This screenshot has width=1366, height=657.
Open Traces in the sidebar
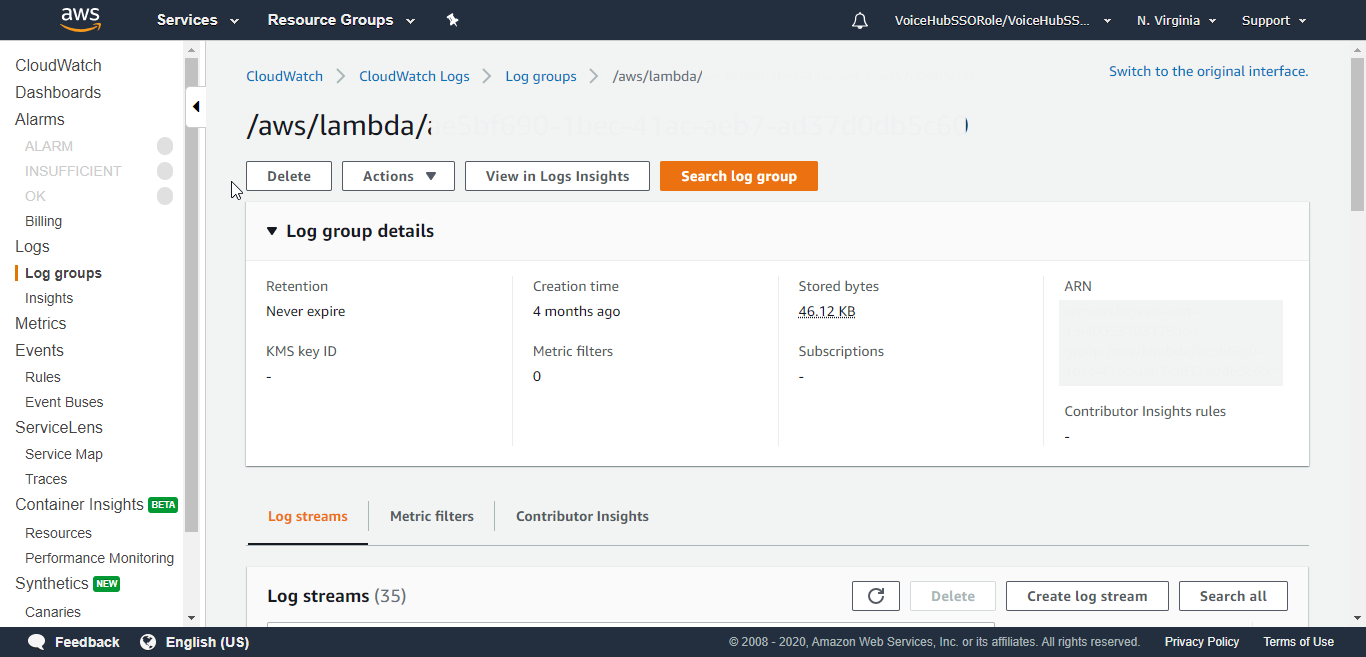(x=46, y=479)
